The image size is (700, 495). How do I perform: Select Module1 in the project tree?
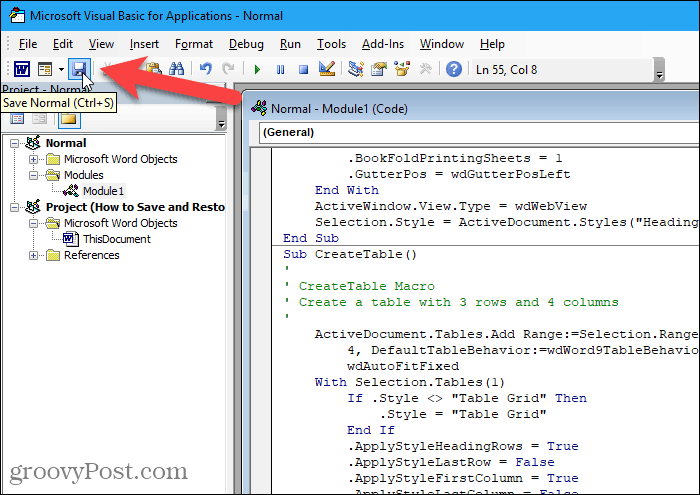point(103,191)
